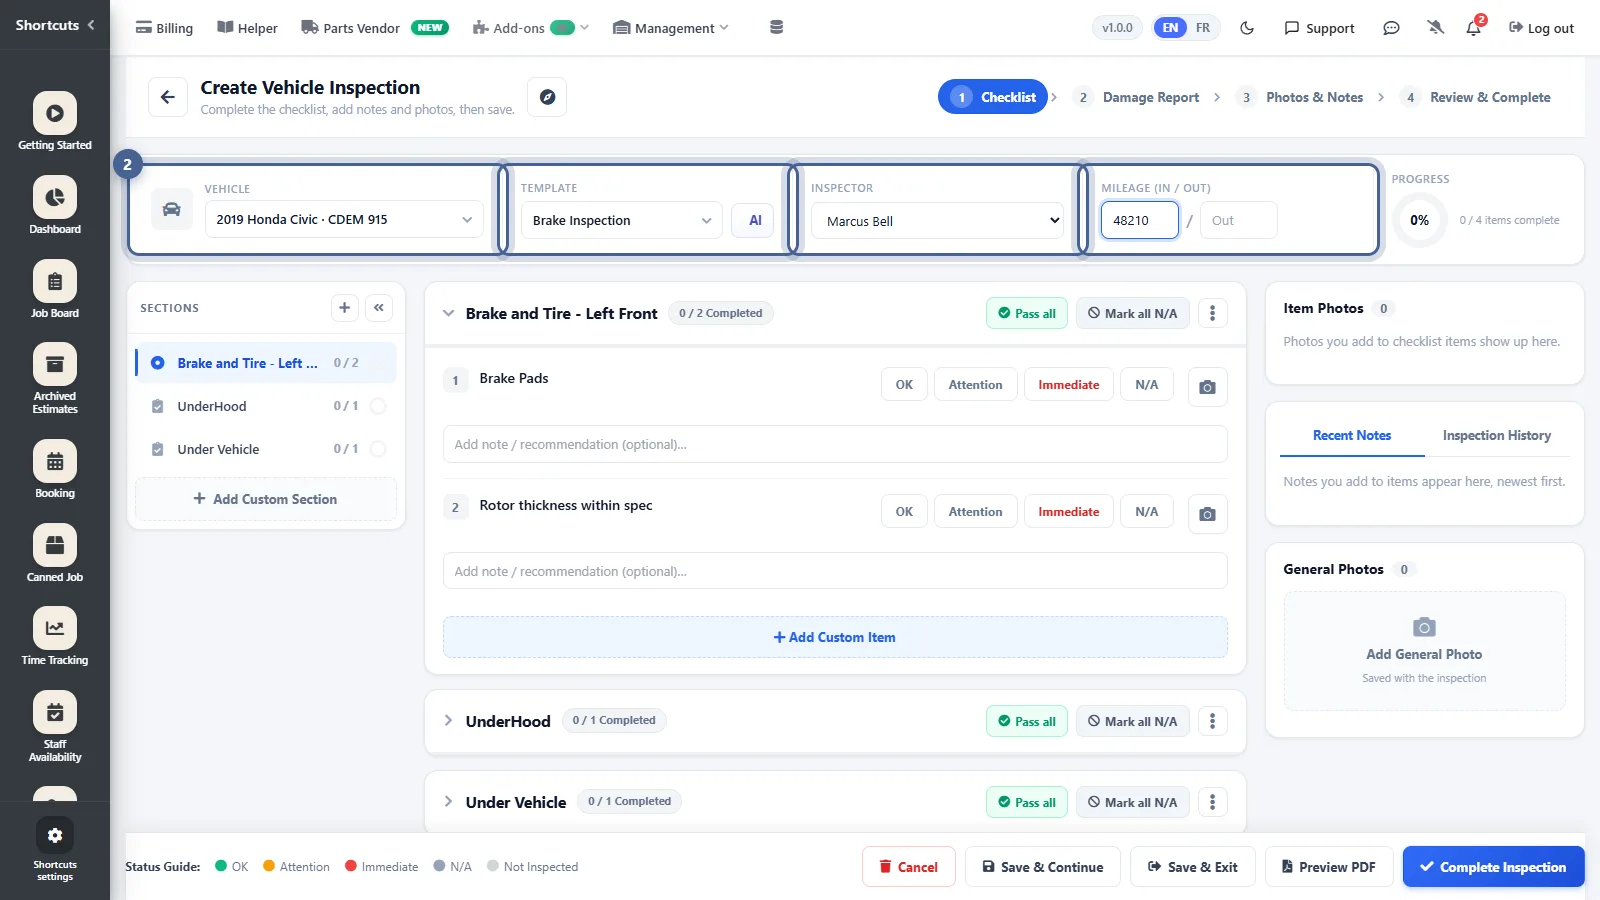Open the Inspector dropdown

[x=937, y=221]
